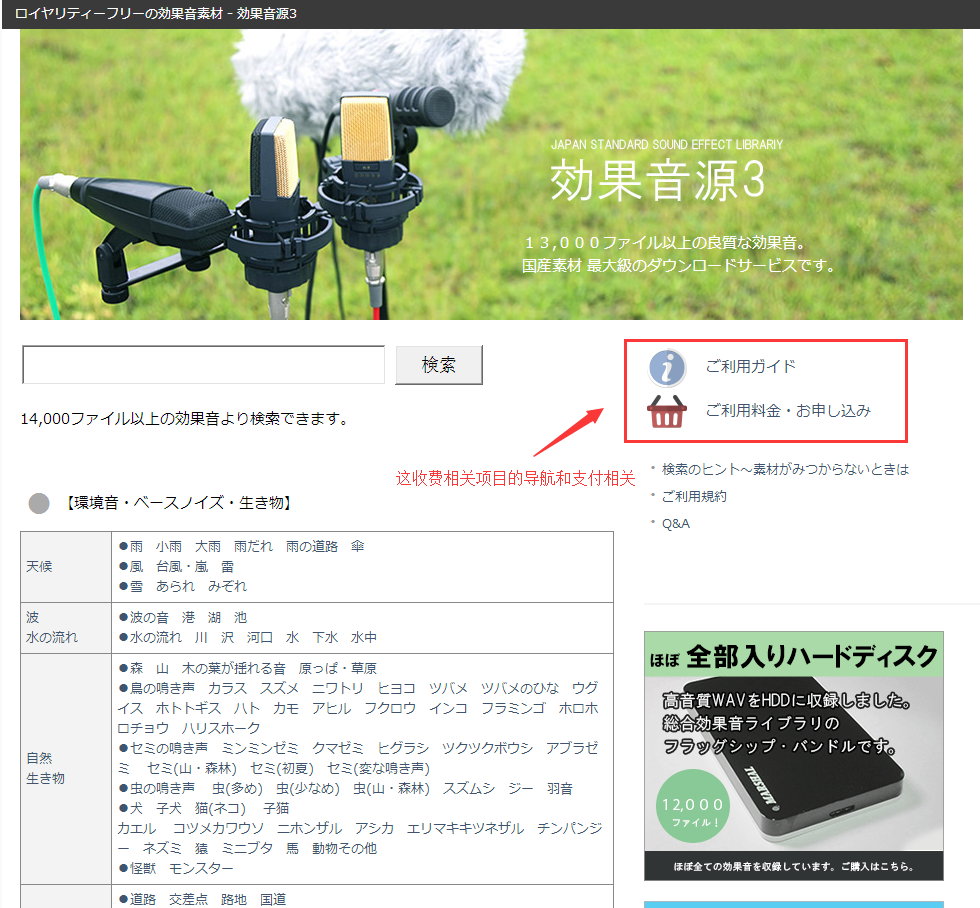The height and width of the screenshot is (908, 980).
Task: Select the ツクツクボウシ category
Action: [488, 749]
